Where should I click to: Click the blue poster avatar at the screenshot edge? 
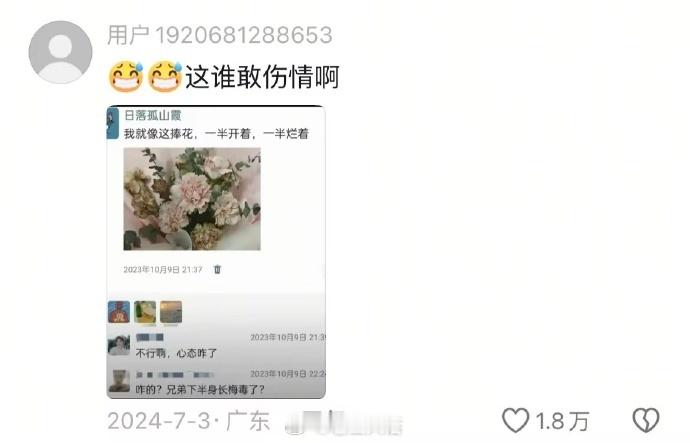click(113, 123)
